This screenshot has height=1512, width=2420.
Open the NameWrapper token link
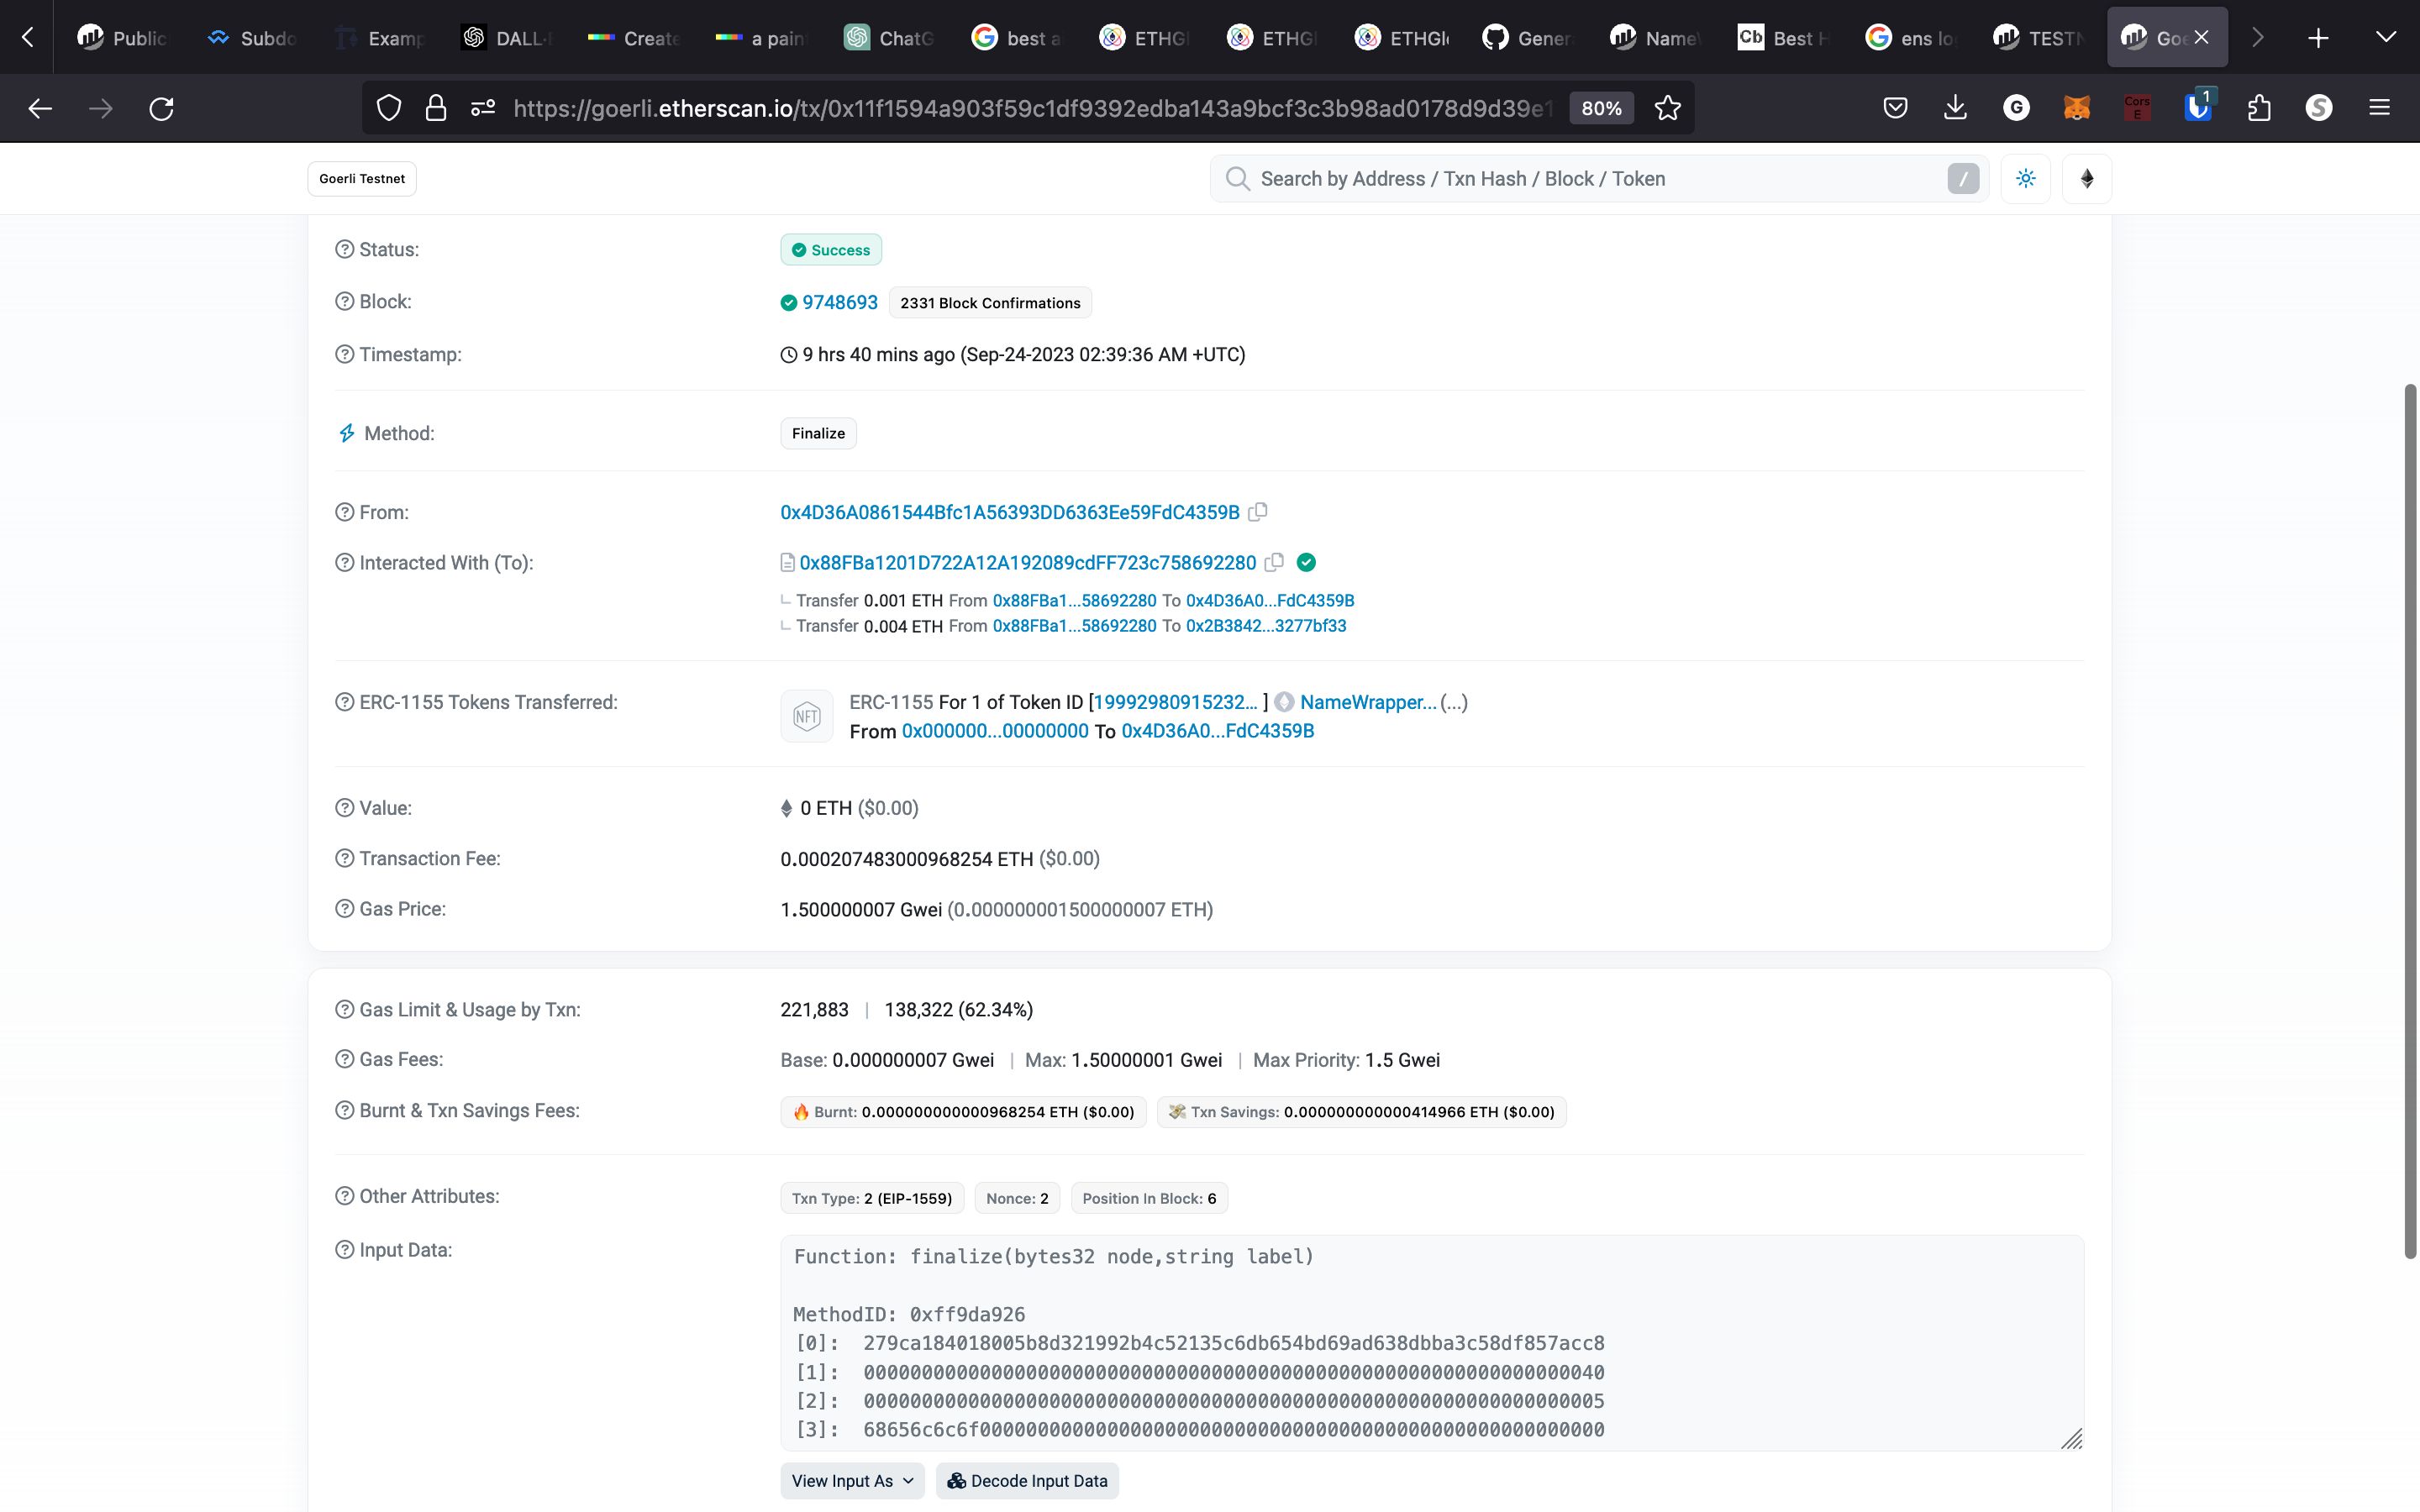click(1368, 703)
